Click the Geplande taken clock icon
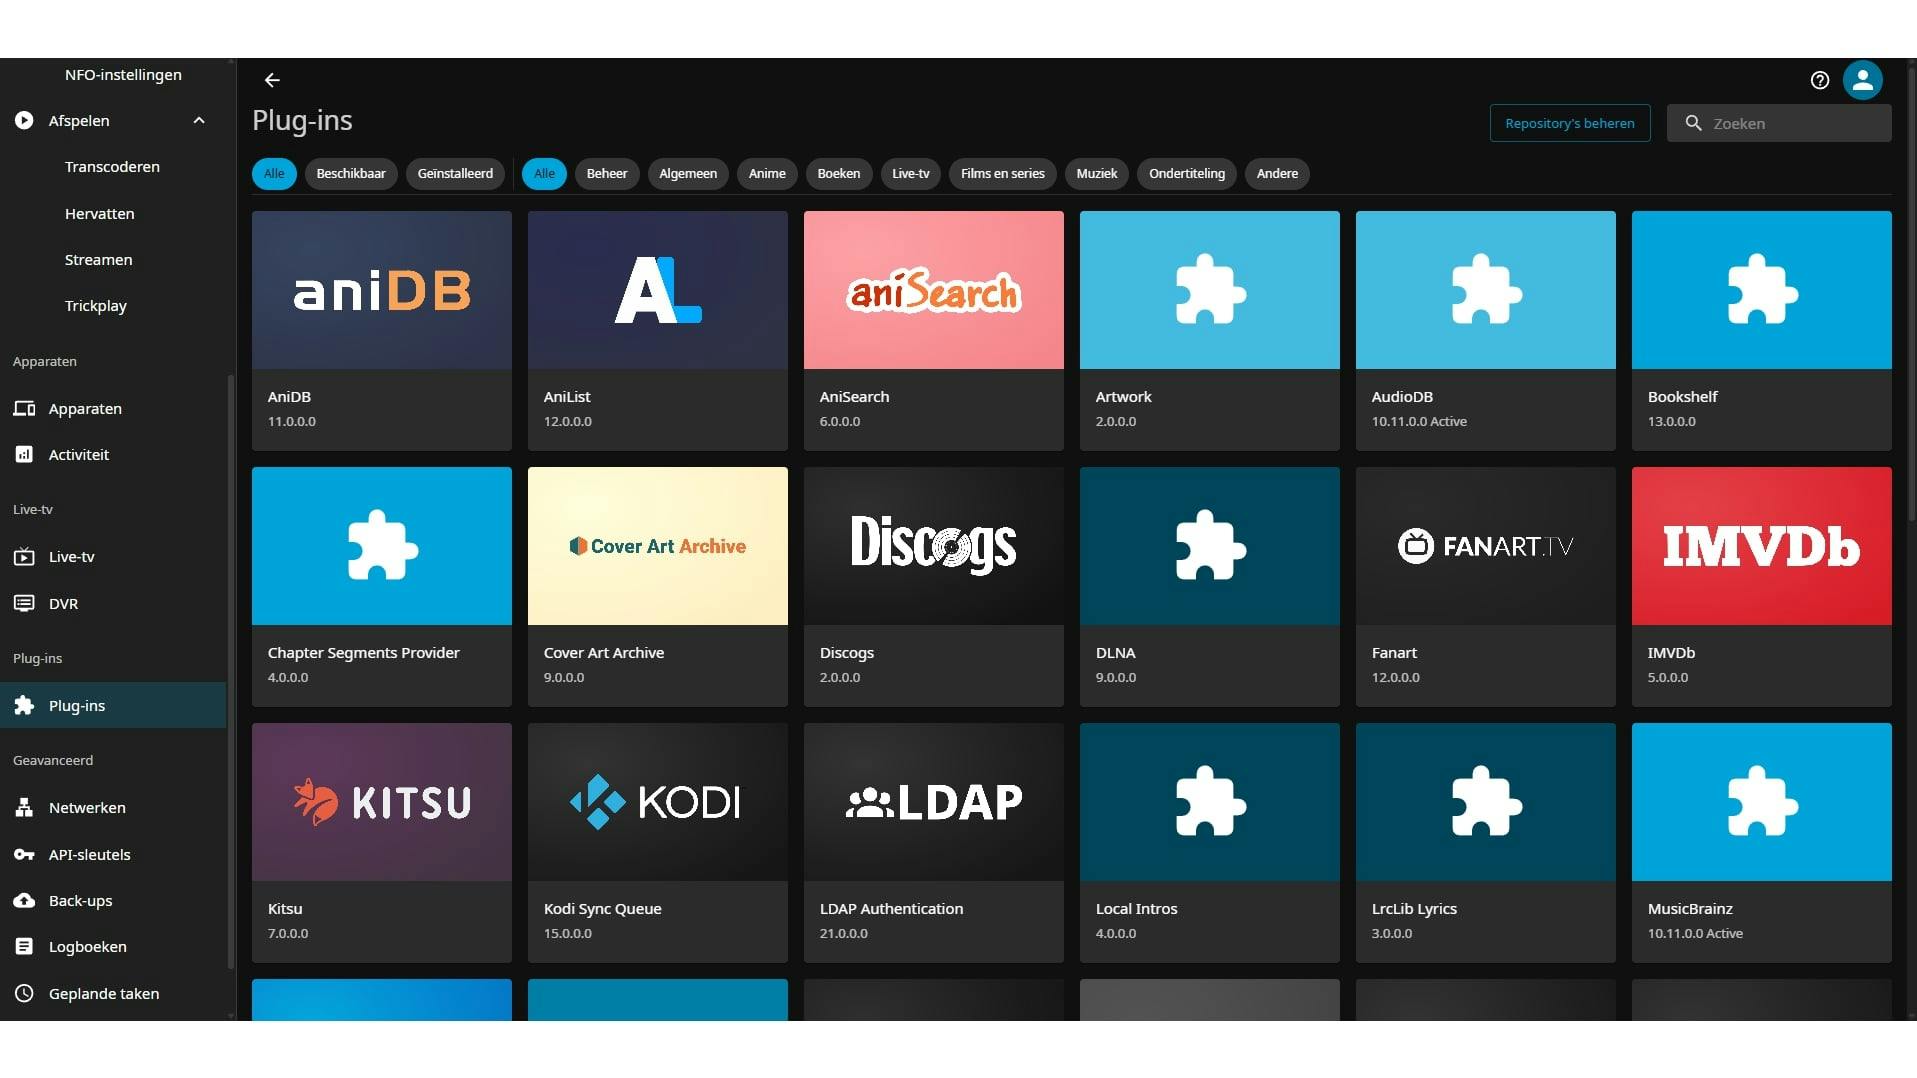The height and width of the screenshot is (1078, 1917). point(24,993)
